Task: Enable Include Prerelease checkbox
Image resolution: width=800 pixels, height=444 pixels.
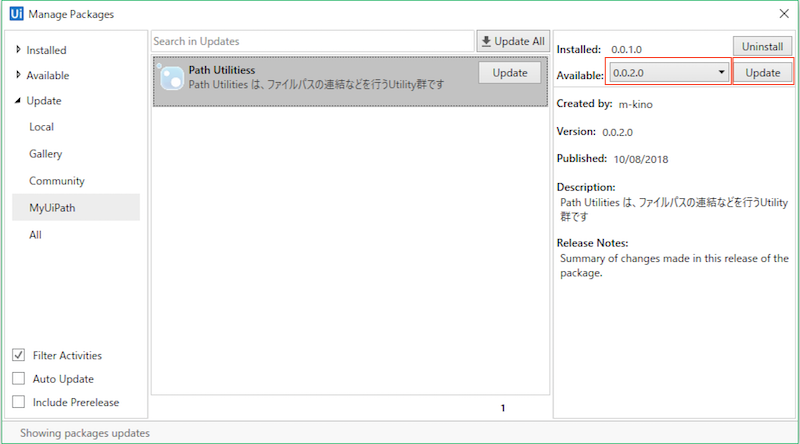Action: tap(18, 402)
